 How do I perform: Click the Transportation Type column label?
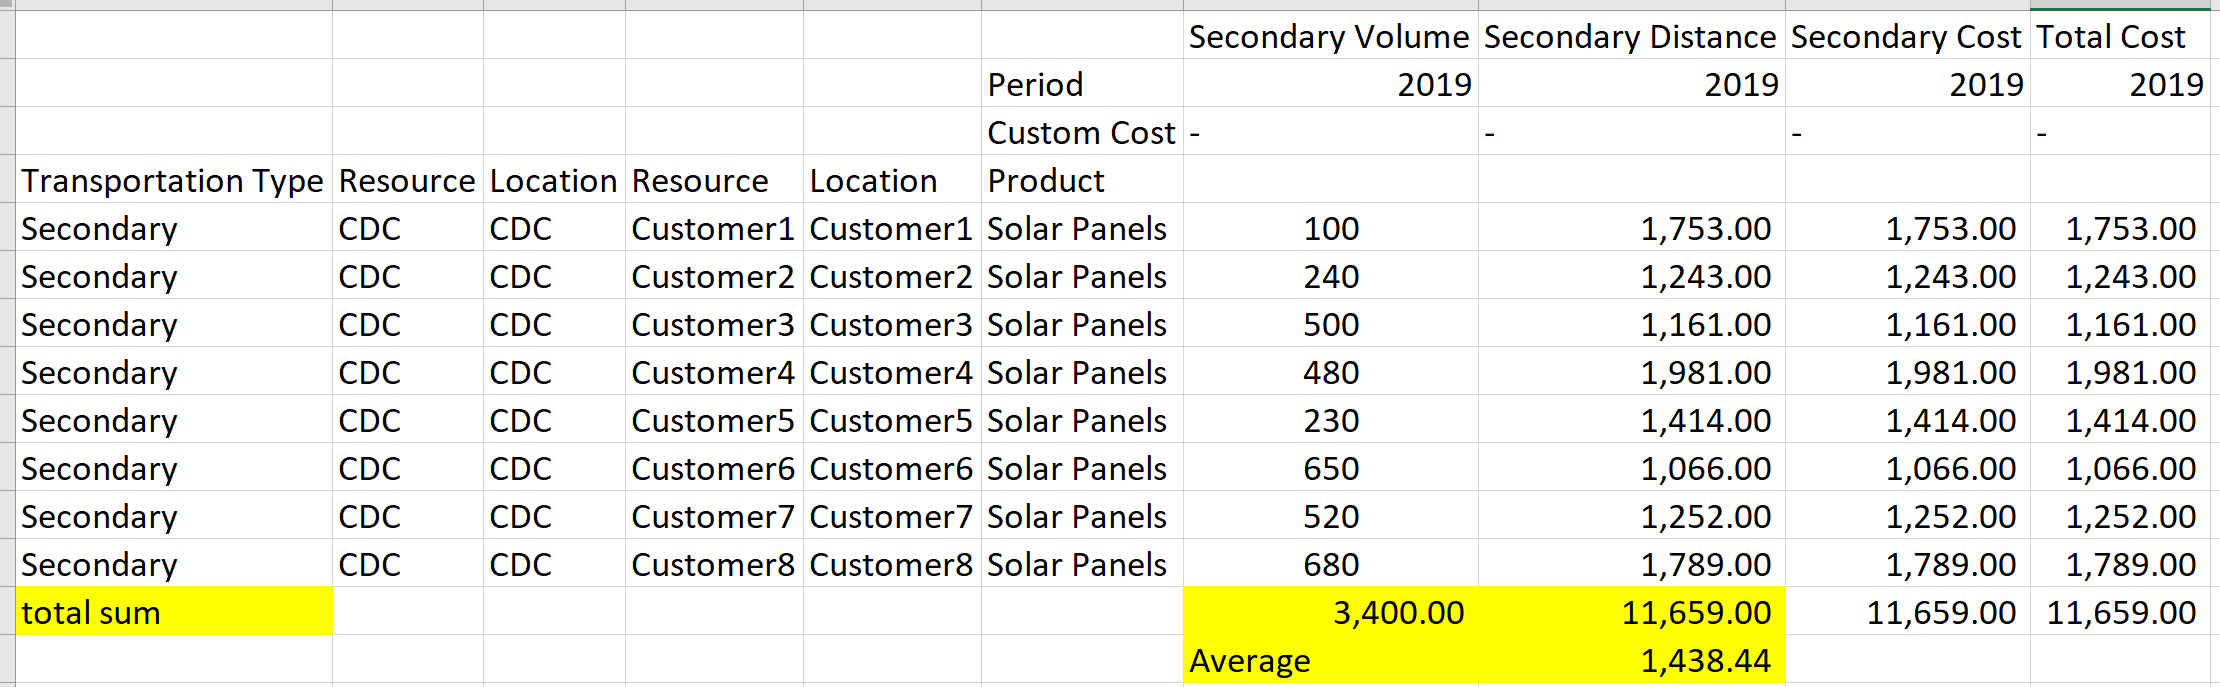tap(173, 181)
